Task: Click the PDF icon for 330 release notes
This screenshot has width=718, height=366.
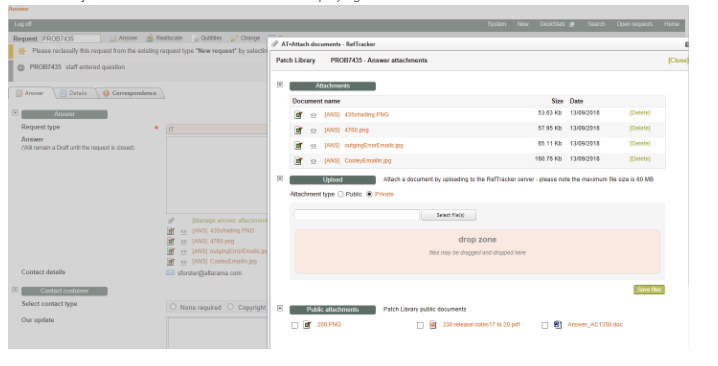Action: pos(432,325)
